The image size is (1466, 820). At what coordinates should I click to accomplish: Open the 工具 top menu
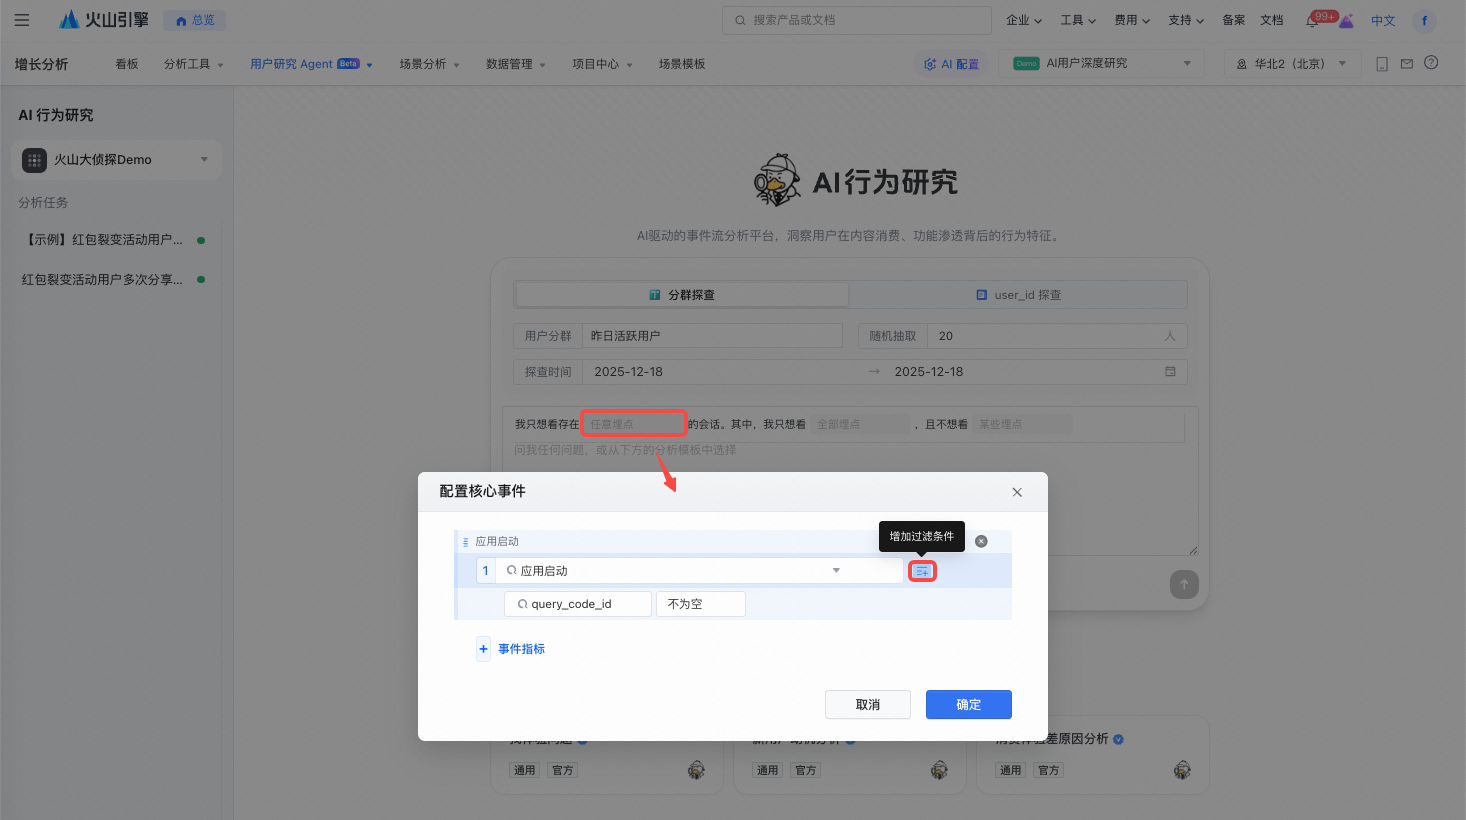pos(1078,20)
